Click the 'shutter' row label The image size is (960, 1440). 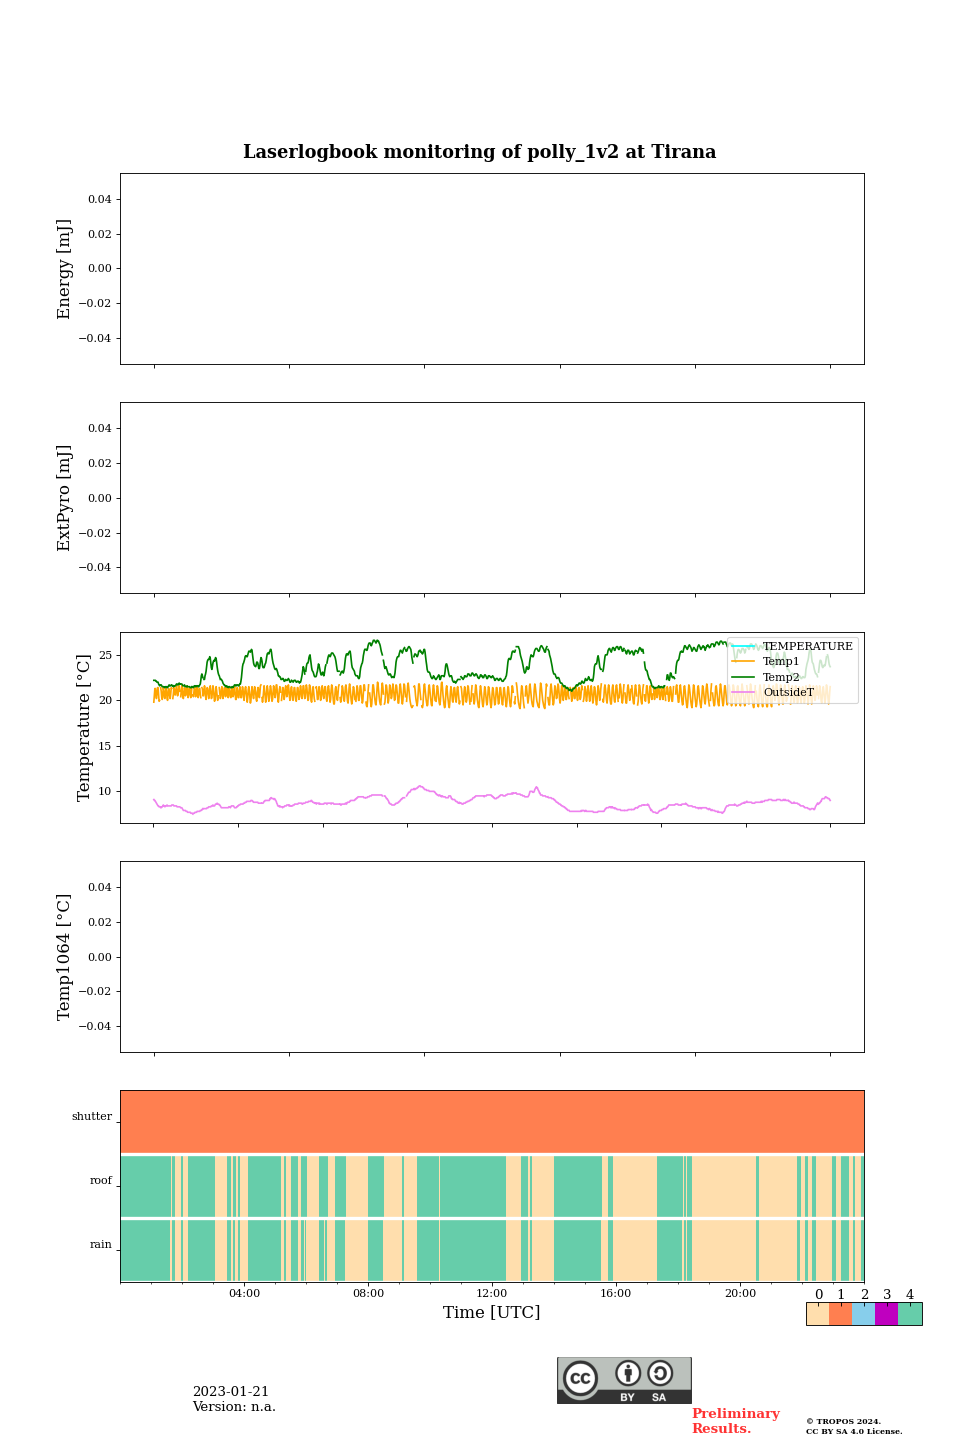pyautogui.click(x=92, y=1117)
